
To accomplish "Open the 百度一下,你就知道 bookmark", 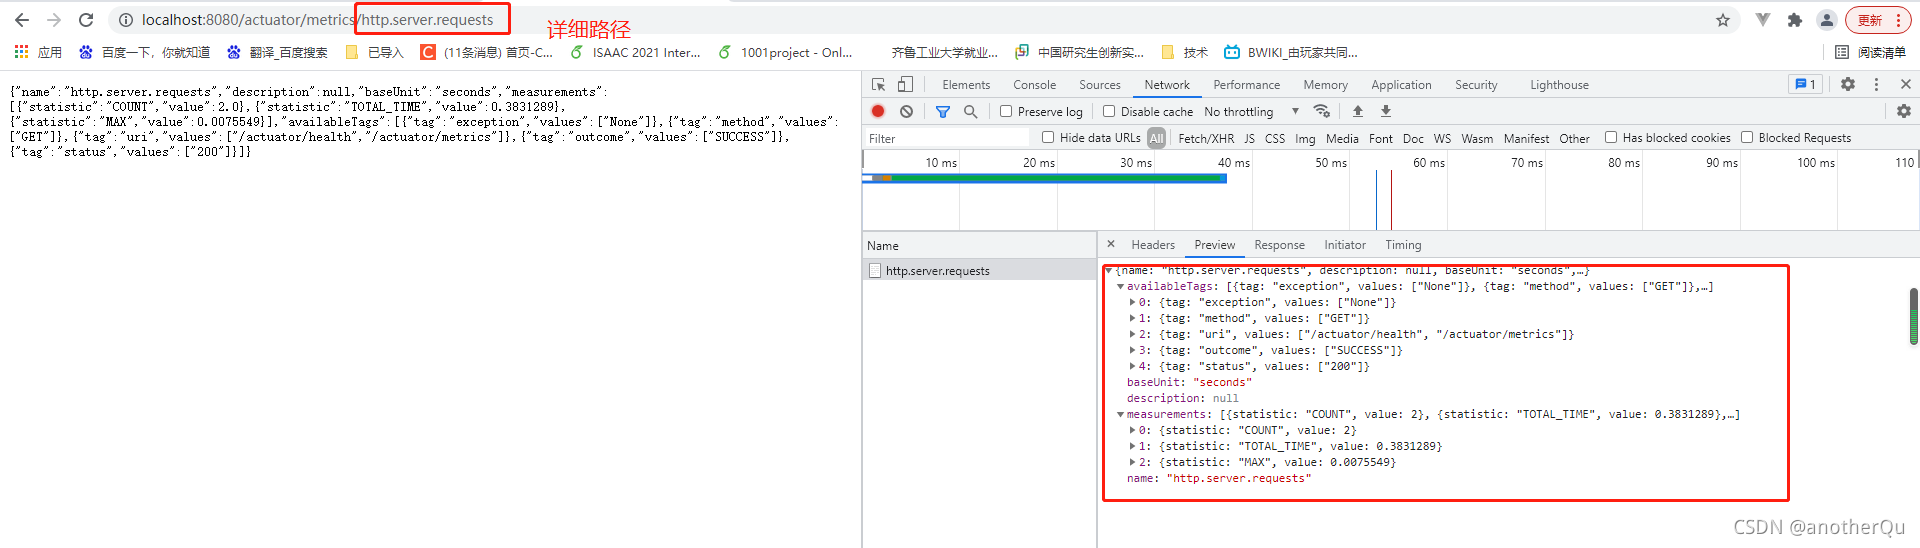I will [145, 52].
